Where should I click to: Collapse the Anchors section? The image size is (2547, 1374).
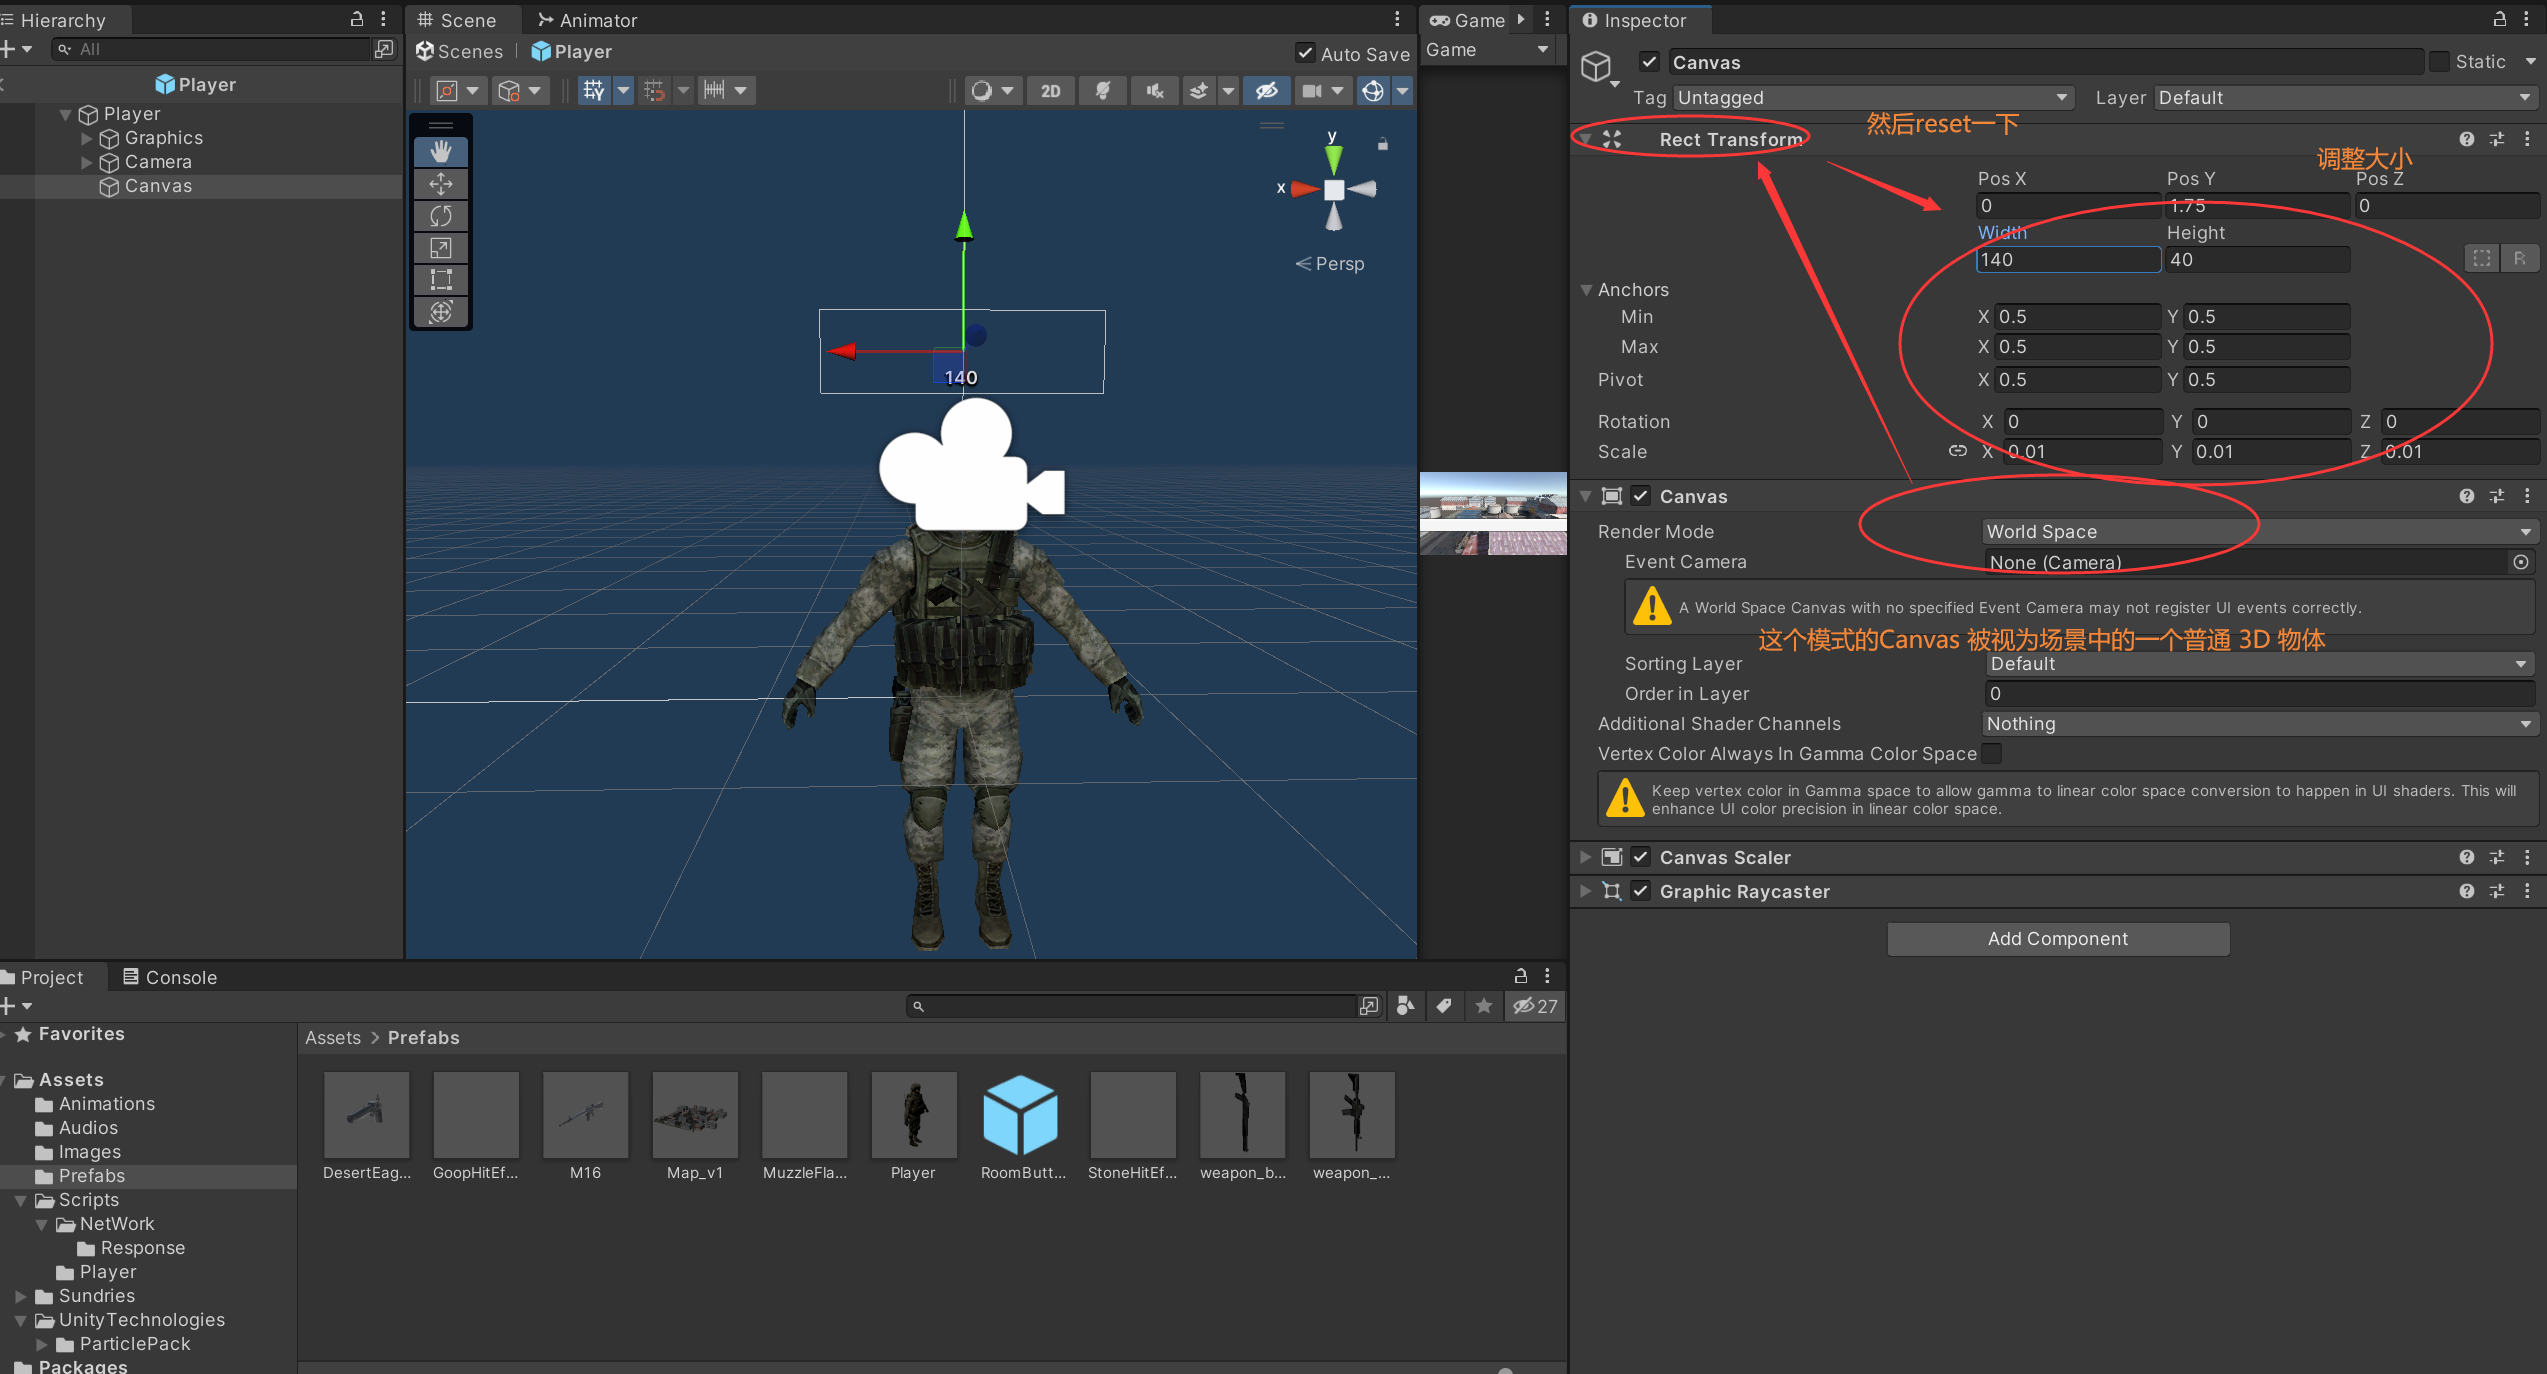point(1586,290)
